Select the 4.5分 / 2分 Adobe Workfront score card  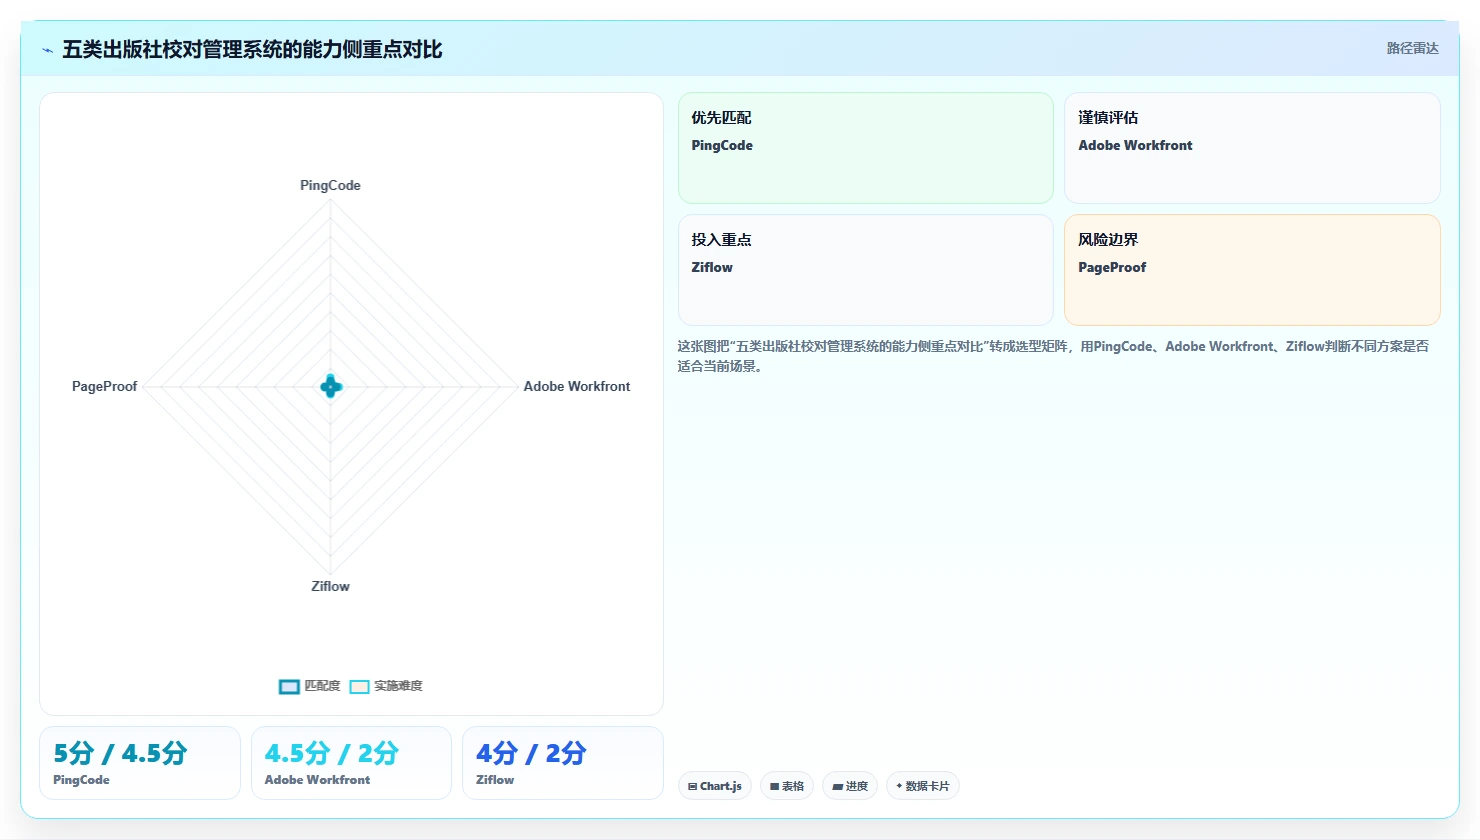coord(351,763)
